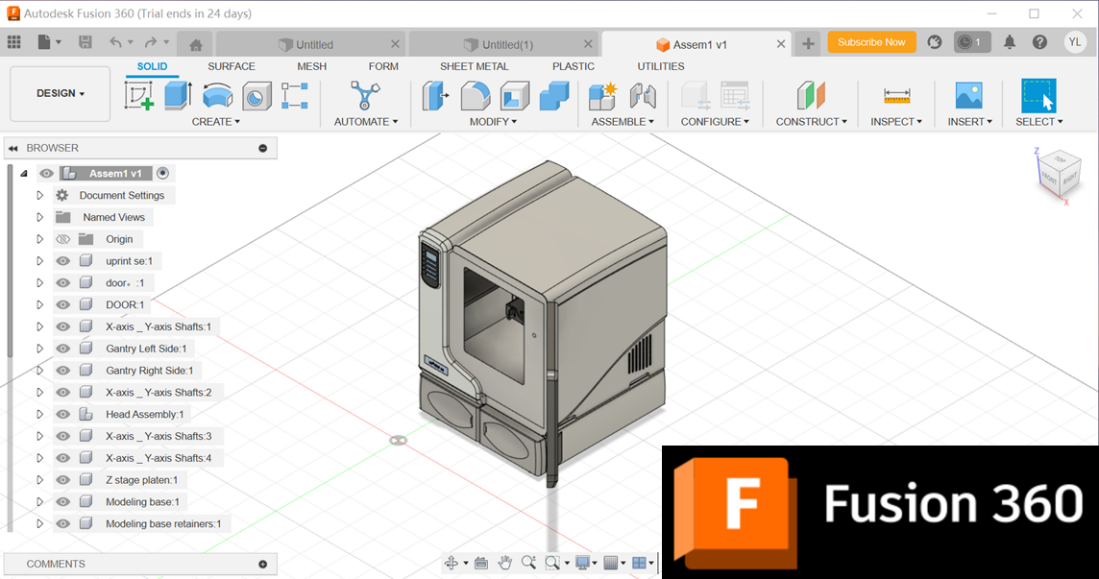Image resolution: width=1099 pixels, height=579 pixels.
Task: Open the YL user profile
Action: 1074,42
